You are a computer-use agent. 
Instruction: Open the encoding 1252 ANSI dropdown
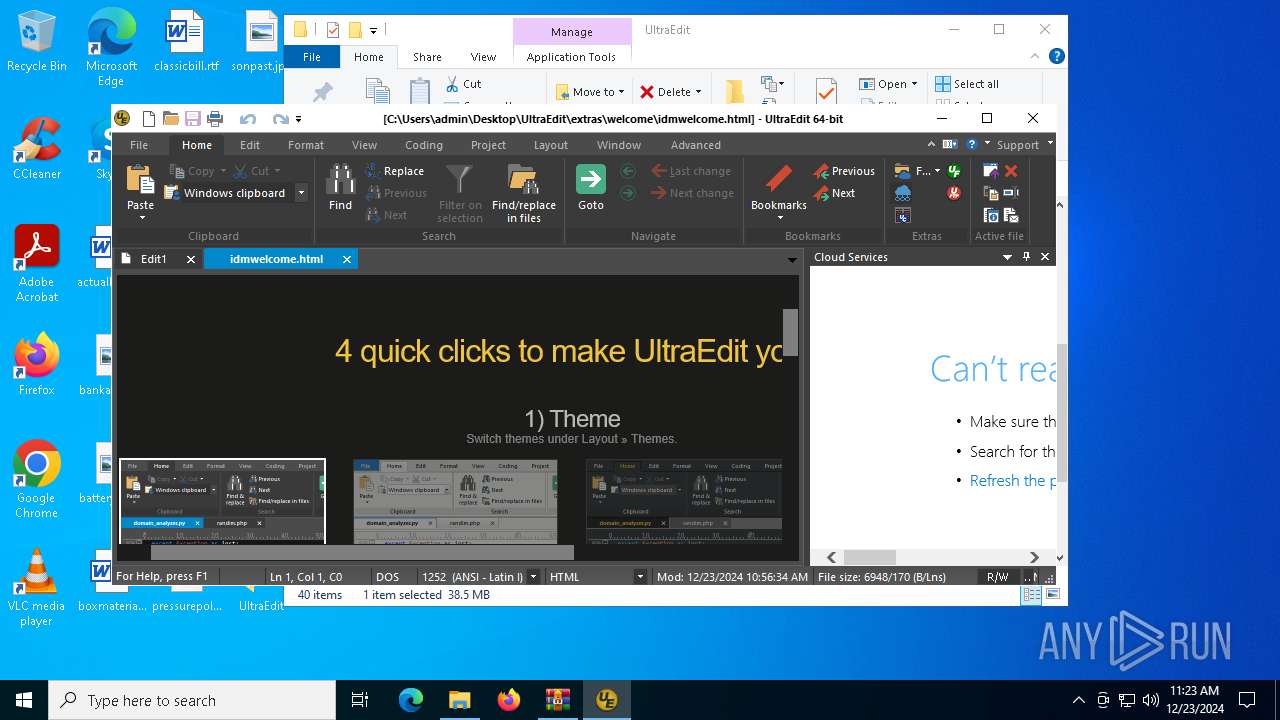[x=533, y=577]
